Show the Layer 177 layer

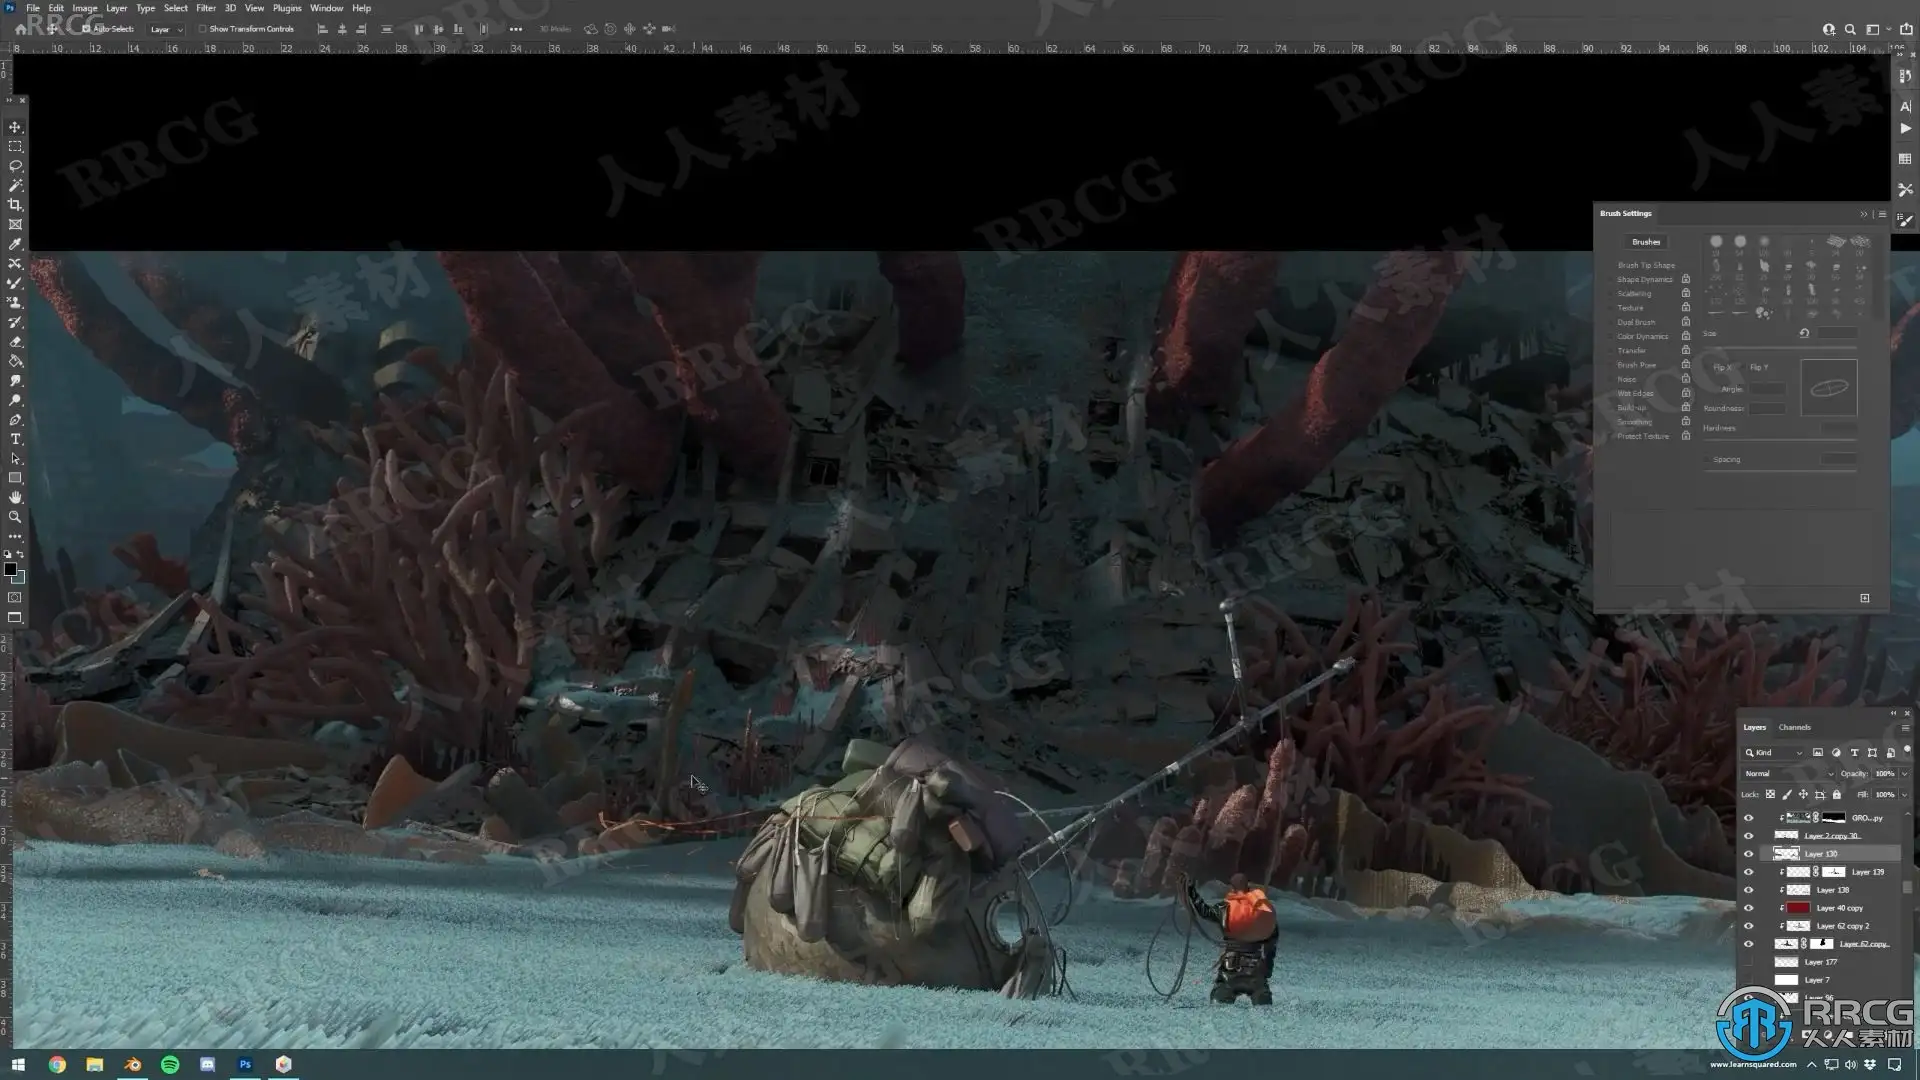pos(1748,962)
